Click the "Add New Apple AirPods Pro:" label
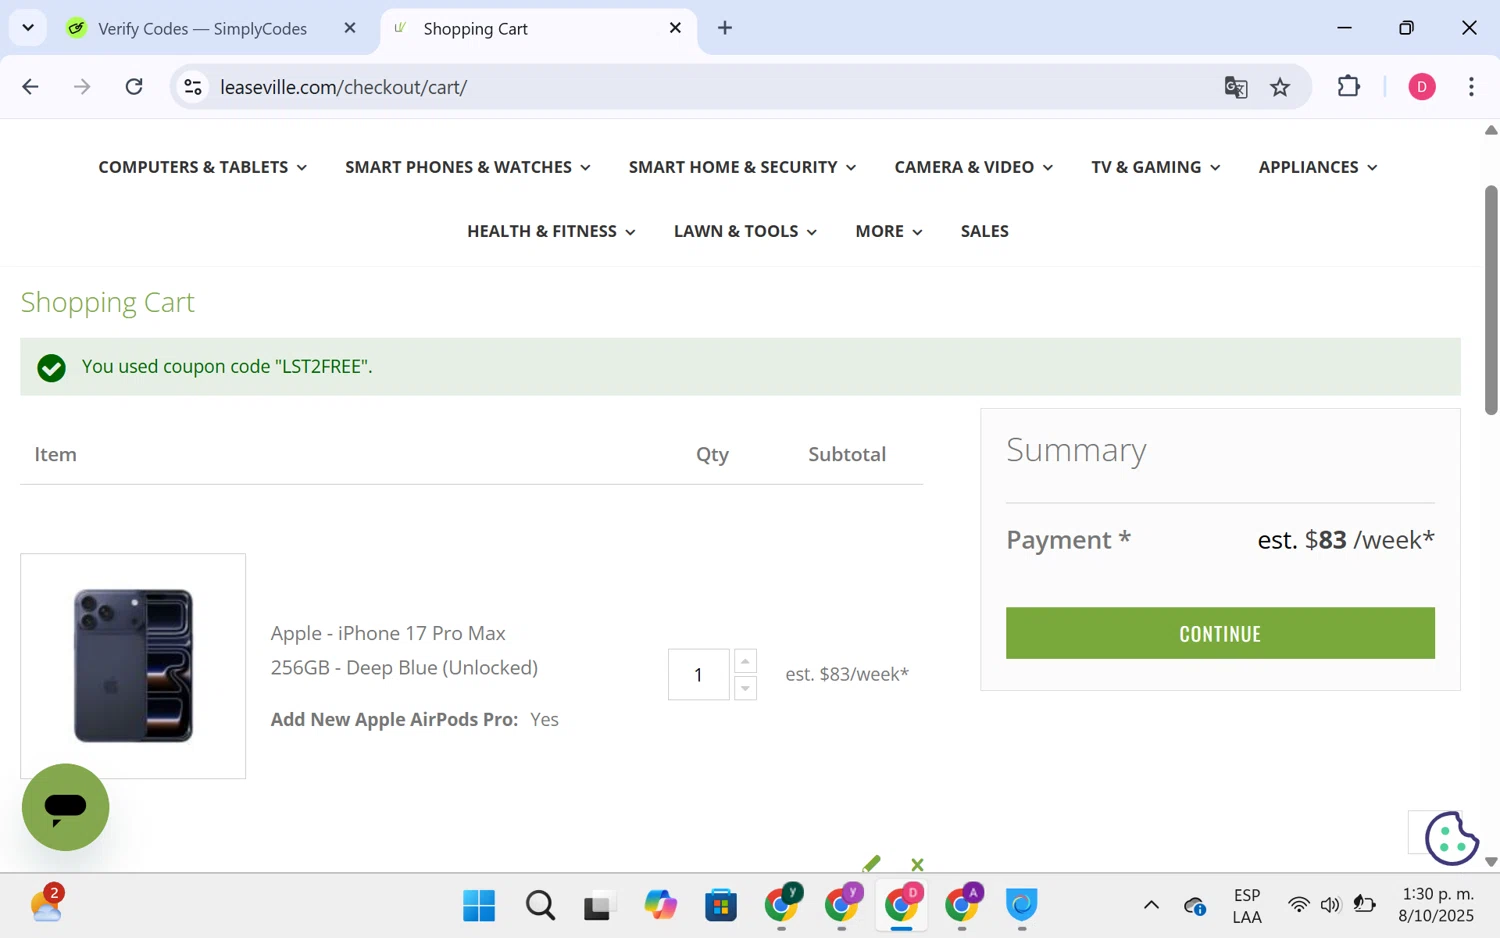Image resolution: width=1500 pixels, height=938 pixels. [394, 720]
